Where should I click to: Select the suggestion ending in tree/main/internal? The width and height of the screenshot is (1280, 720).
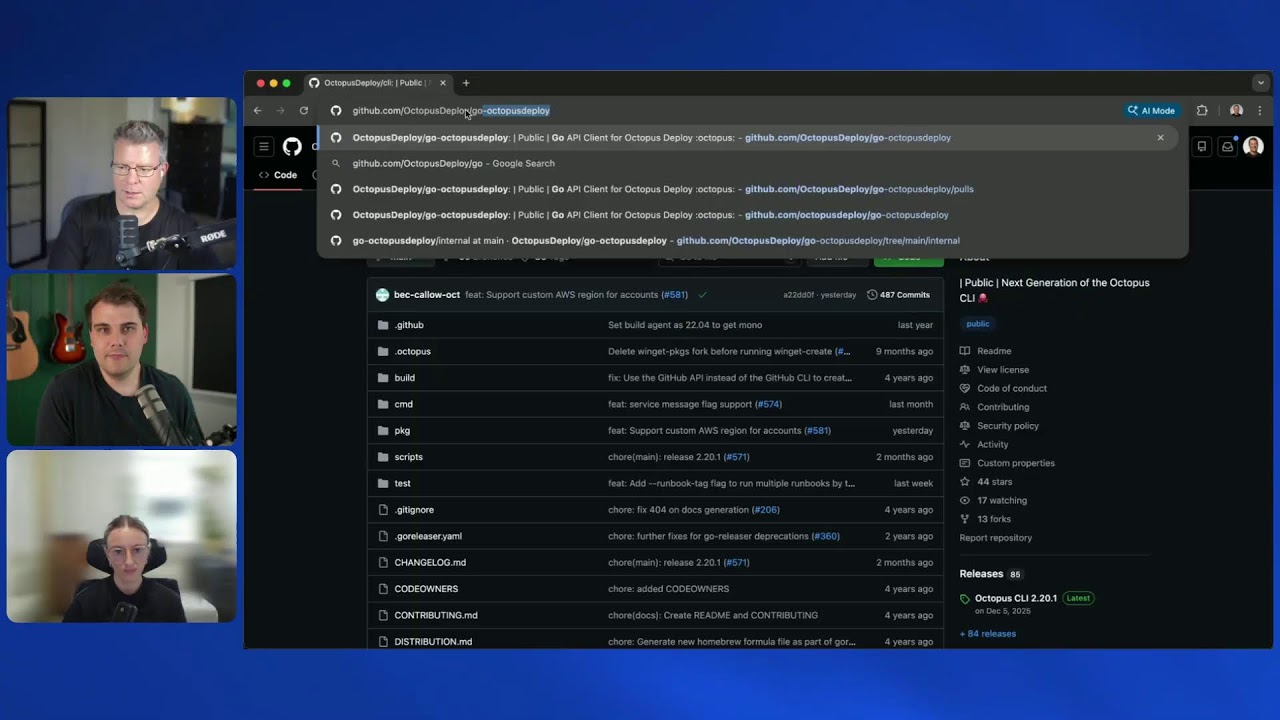pos(752,241)
